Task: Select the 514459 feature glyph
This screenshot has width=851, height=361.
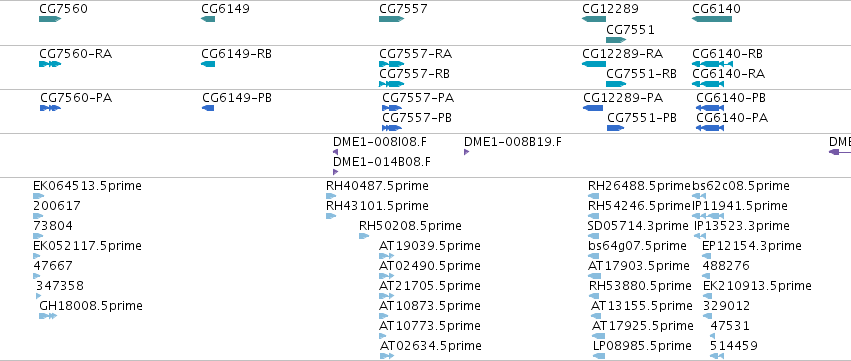Action: (717, 356)
